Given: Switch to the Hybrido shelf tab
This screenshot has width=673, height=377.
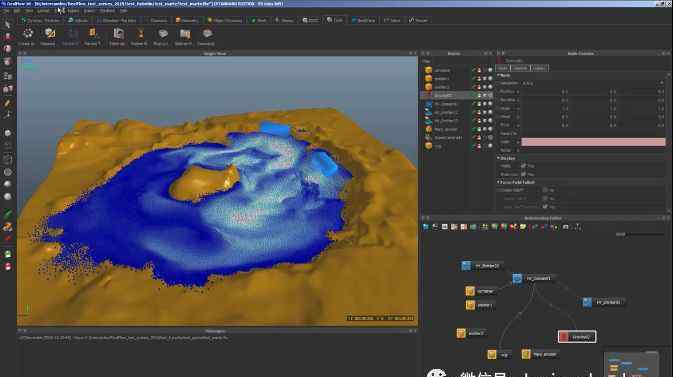Looking at the screenshot, I should coord(78,20).
